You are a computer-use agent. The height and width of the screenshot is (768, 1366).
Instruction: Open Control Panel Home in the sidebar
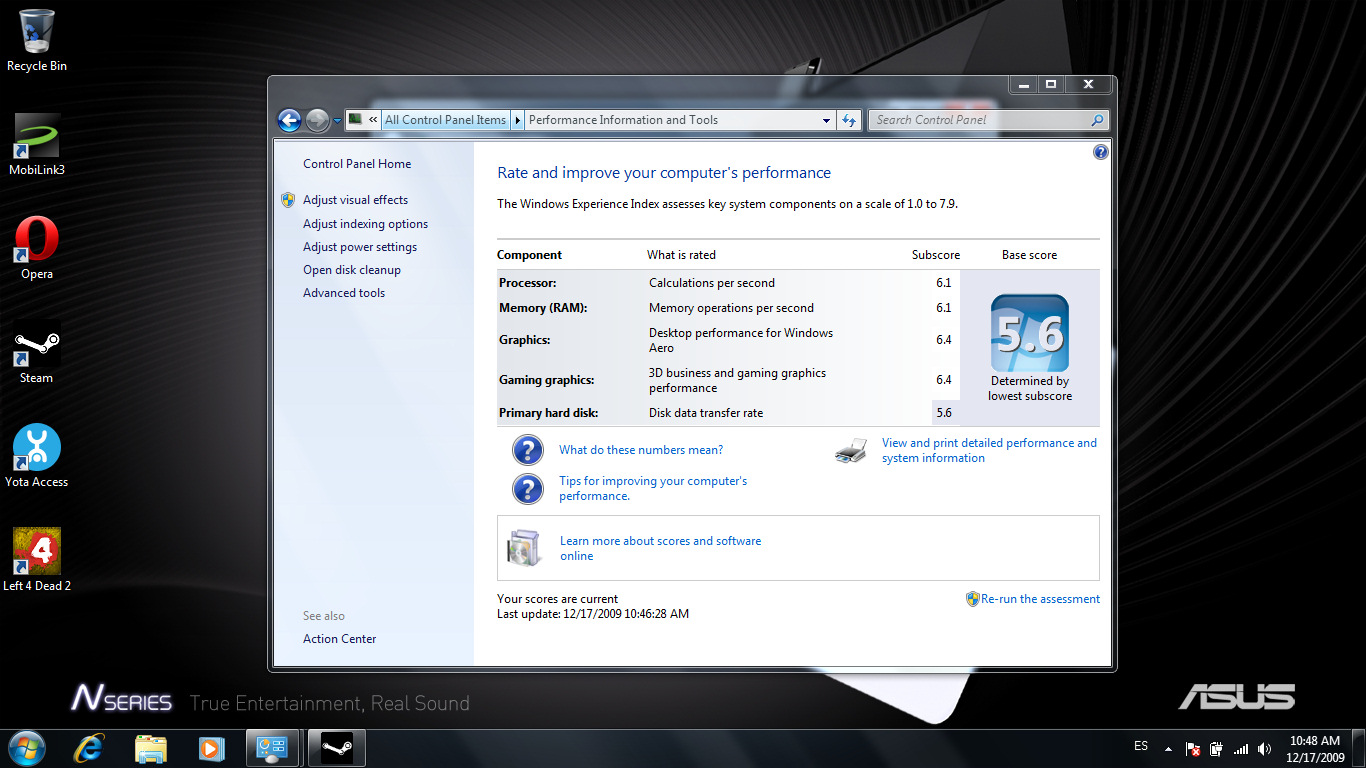pos(357,164)
